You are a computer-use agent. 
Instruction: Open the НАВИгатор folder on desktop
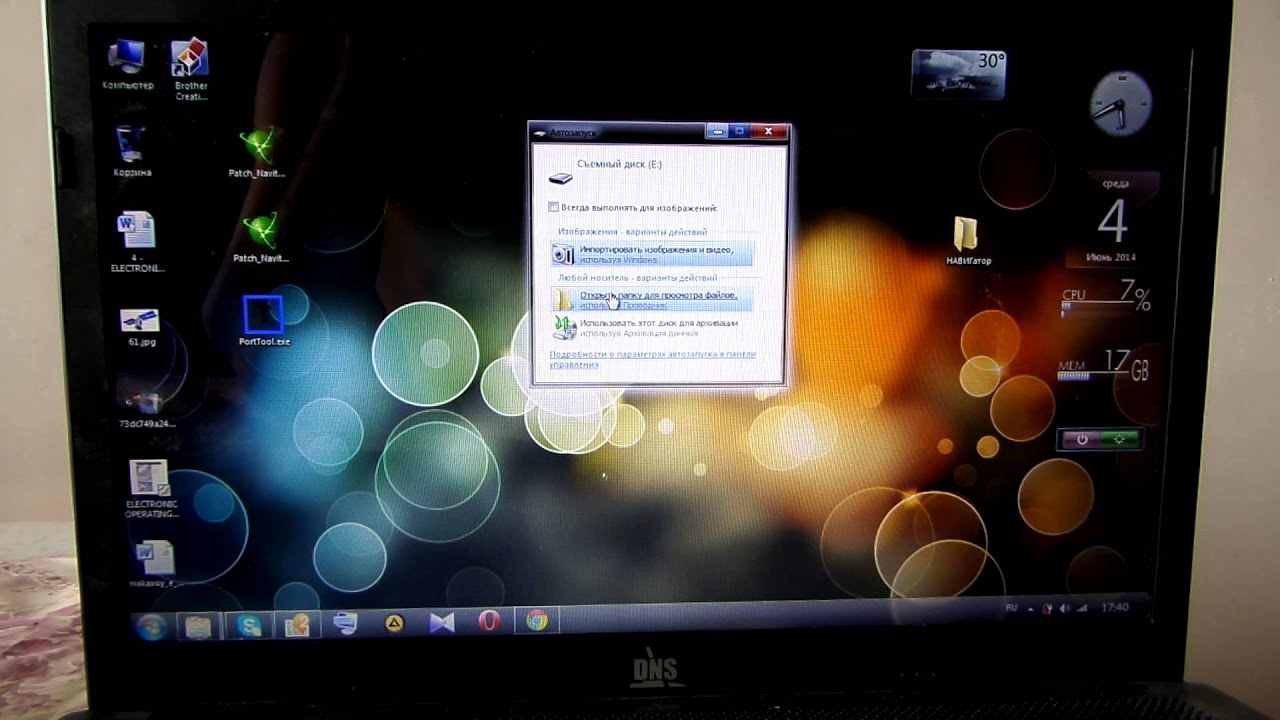[x=967, y=241]
